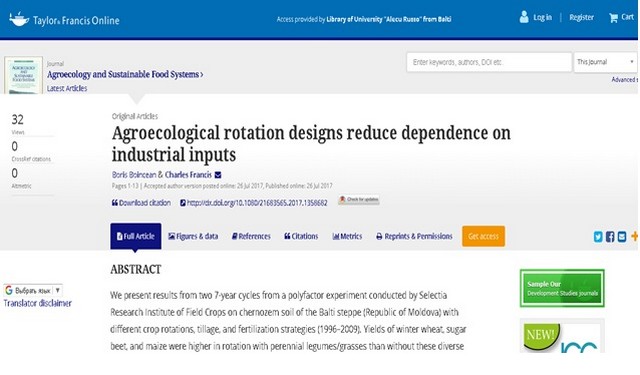Open Agroecology and Sustainable Food Systems journal link
The image size is (640, 375).
coord(125,74)
